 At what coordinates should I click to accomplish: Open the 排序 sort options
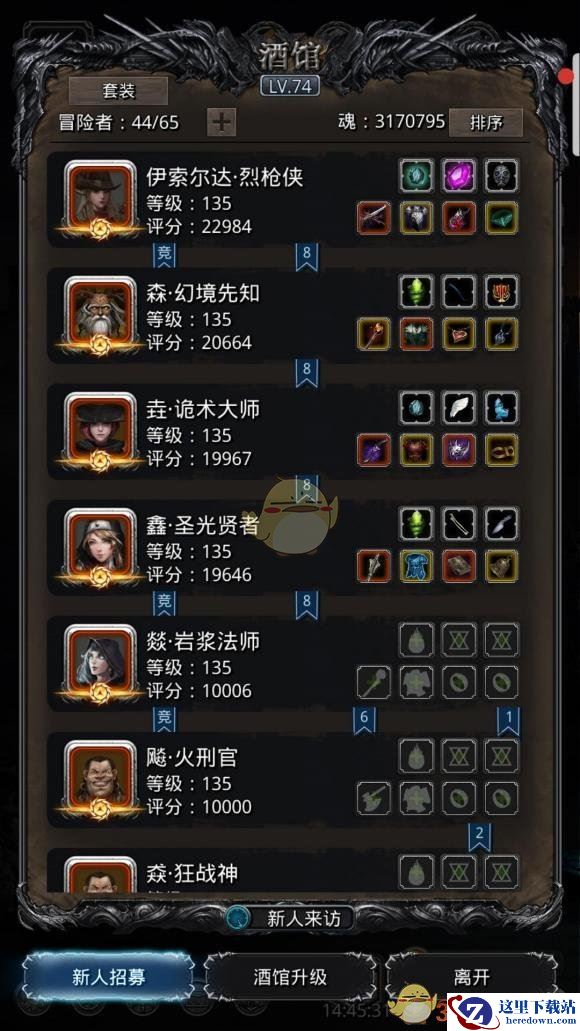point(486,122)
